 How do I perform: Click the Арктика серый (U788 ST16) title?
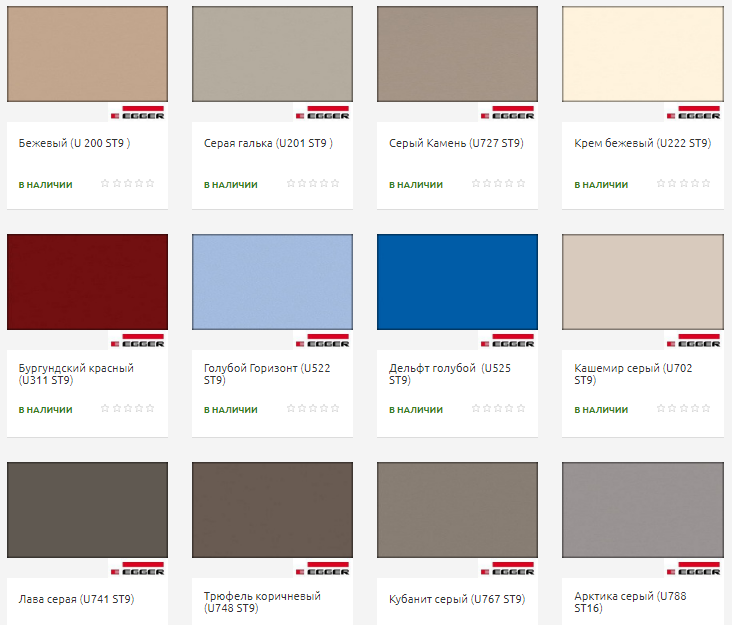click(x=629, y=602)
